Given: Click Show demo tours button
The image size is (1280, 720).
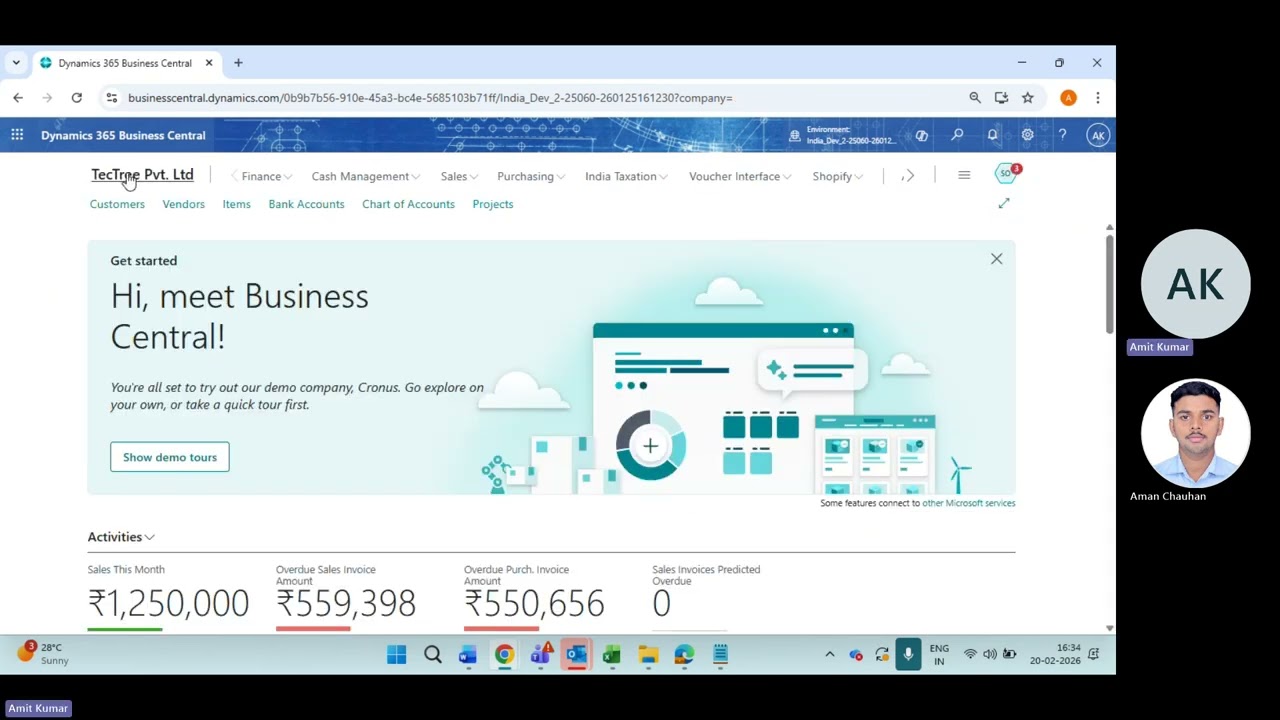Looking at the screenshot, I should (170, 457).
